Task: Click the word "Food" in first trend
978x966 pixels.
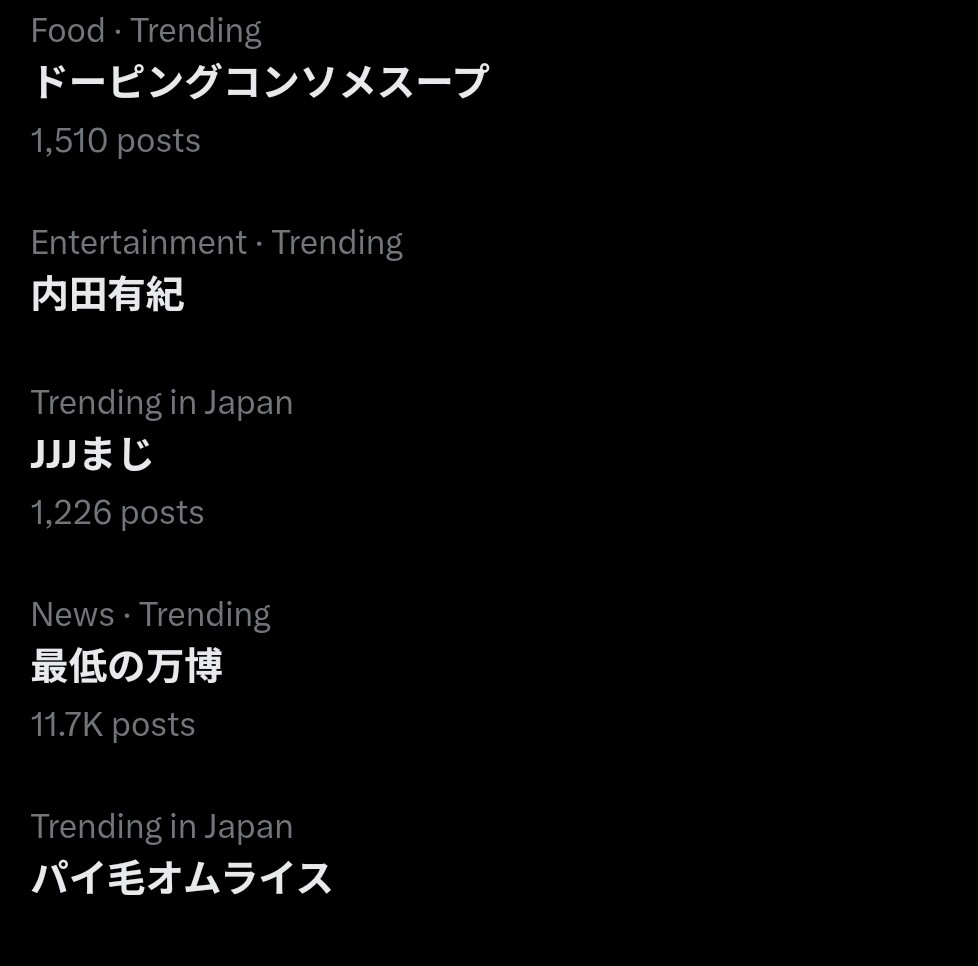Action: 68,31
